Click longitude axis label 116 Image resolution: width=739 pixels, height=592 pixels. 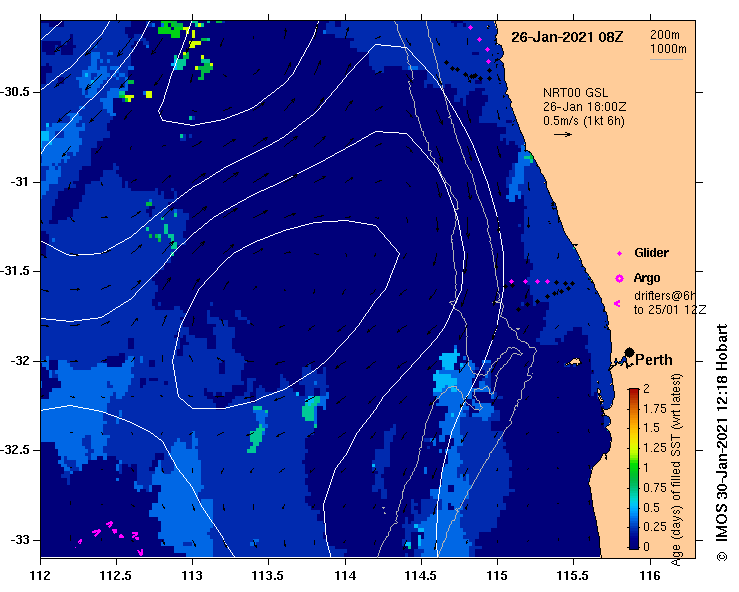(x=650, y=576)
